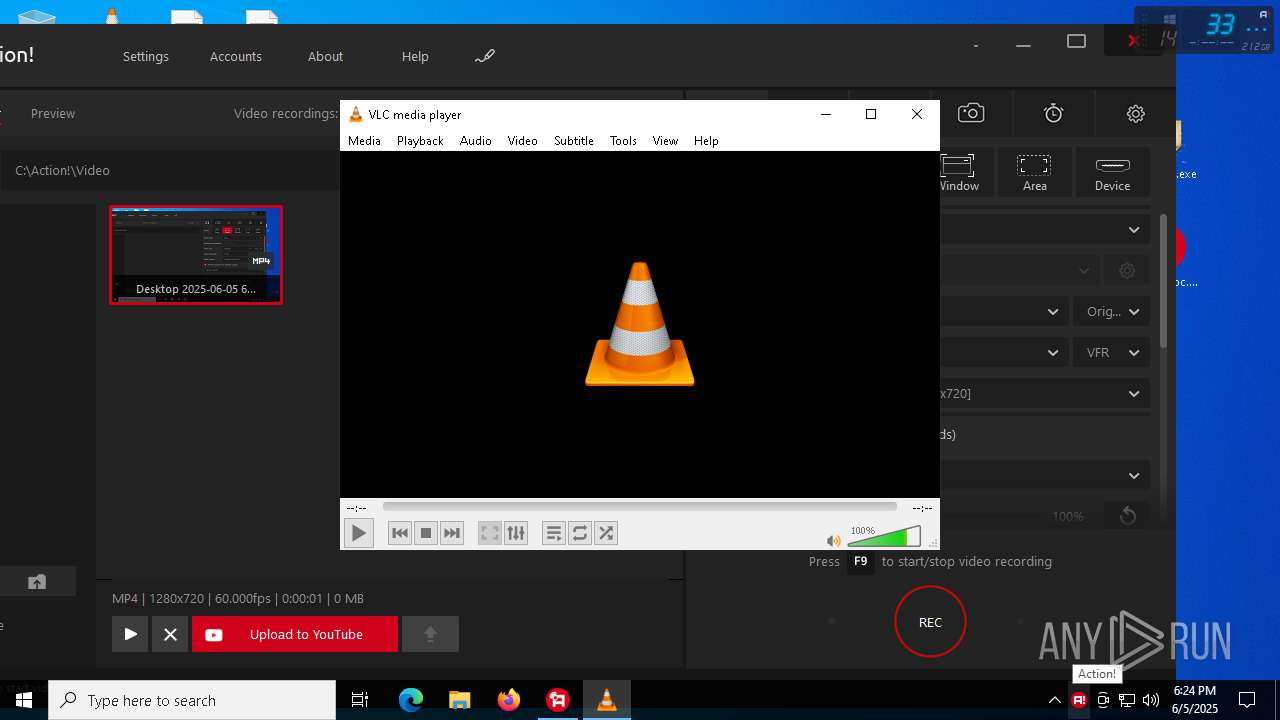Select Device recording mode

(x=1112, y=172)
